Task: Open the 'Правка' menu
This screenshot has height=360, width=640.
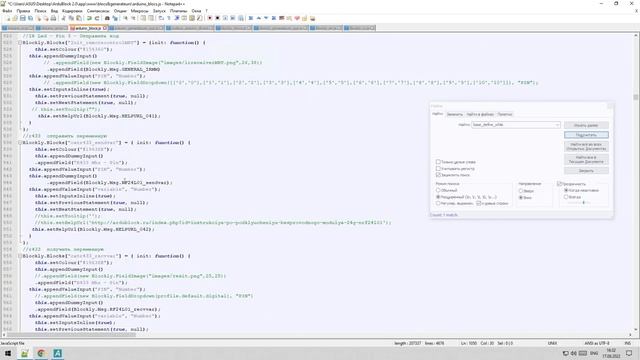Action: coord(23,11)
